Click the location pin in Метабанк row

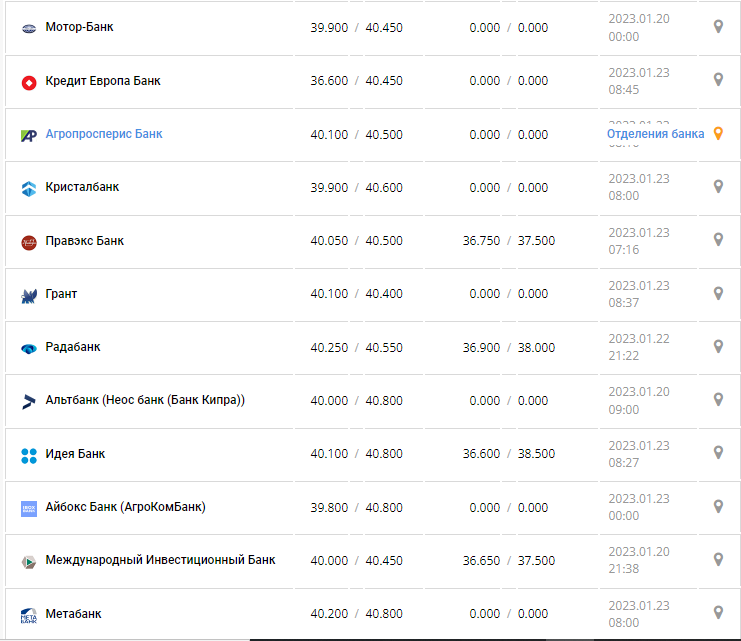pyautogui.click(x=717, y=613)
